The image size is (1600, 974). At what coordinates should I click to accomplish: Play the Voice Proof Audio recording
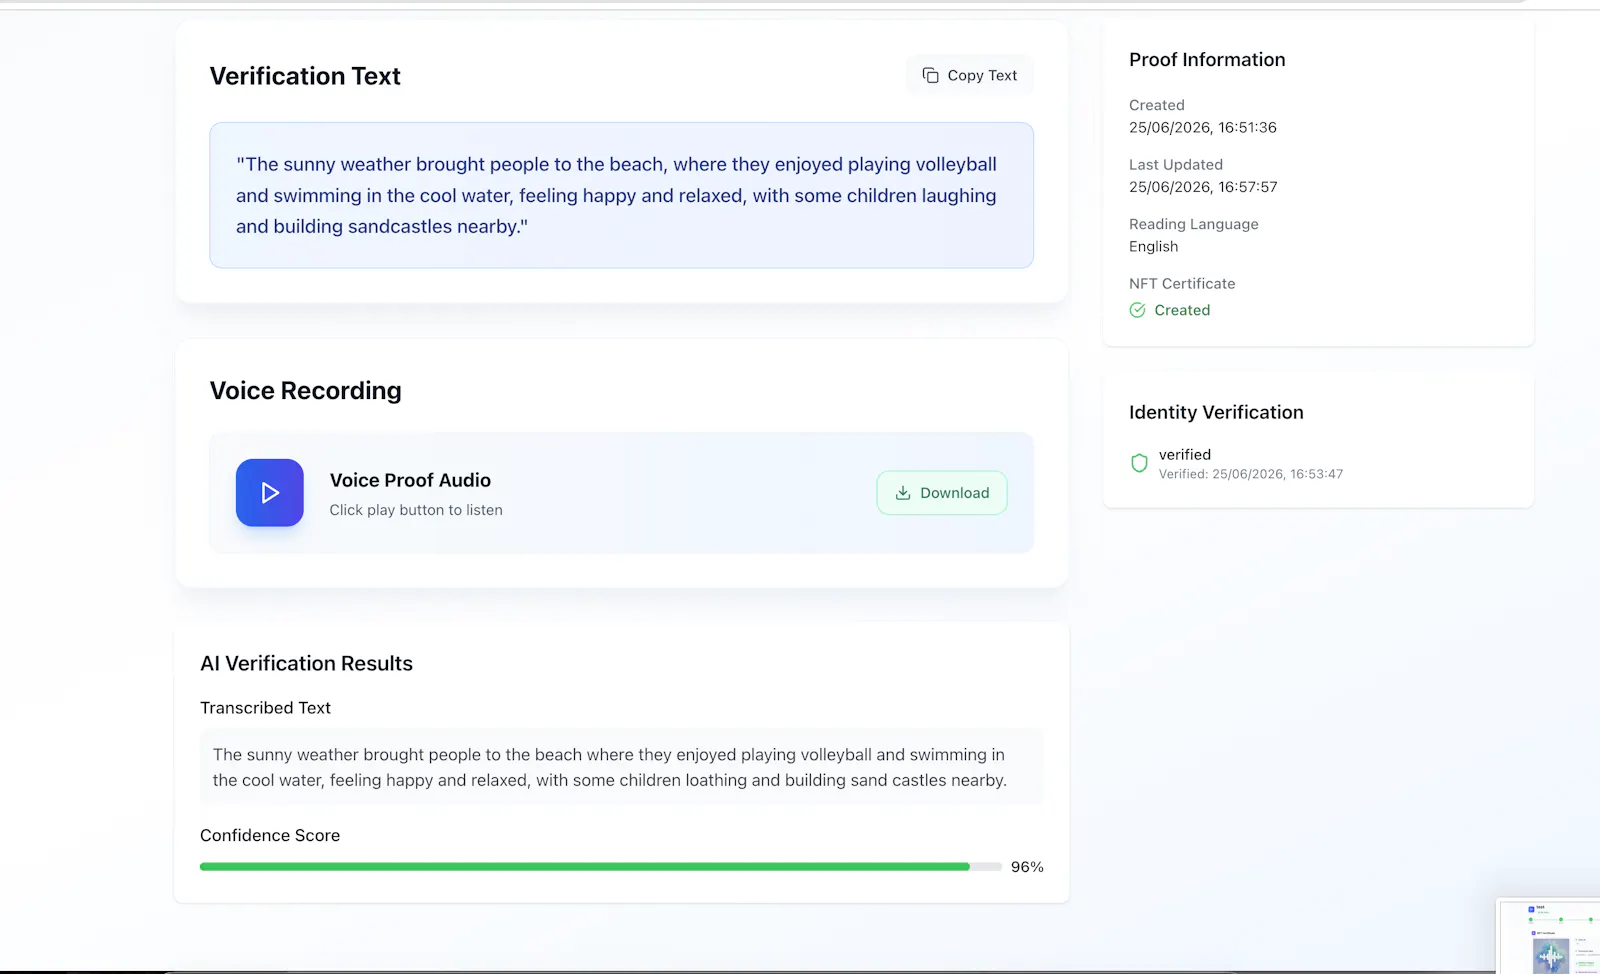270,492
